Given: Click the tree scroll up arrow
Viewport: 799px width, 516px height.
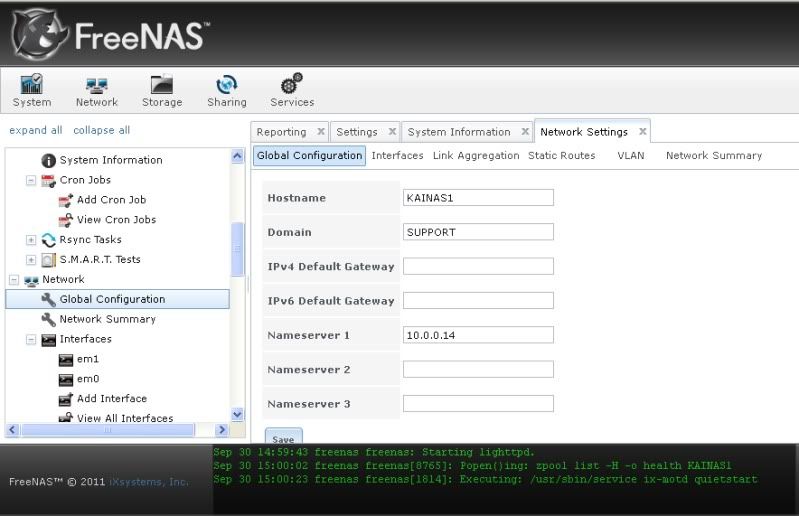Looking at the screenshot, I should 237,156.
